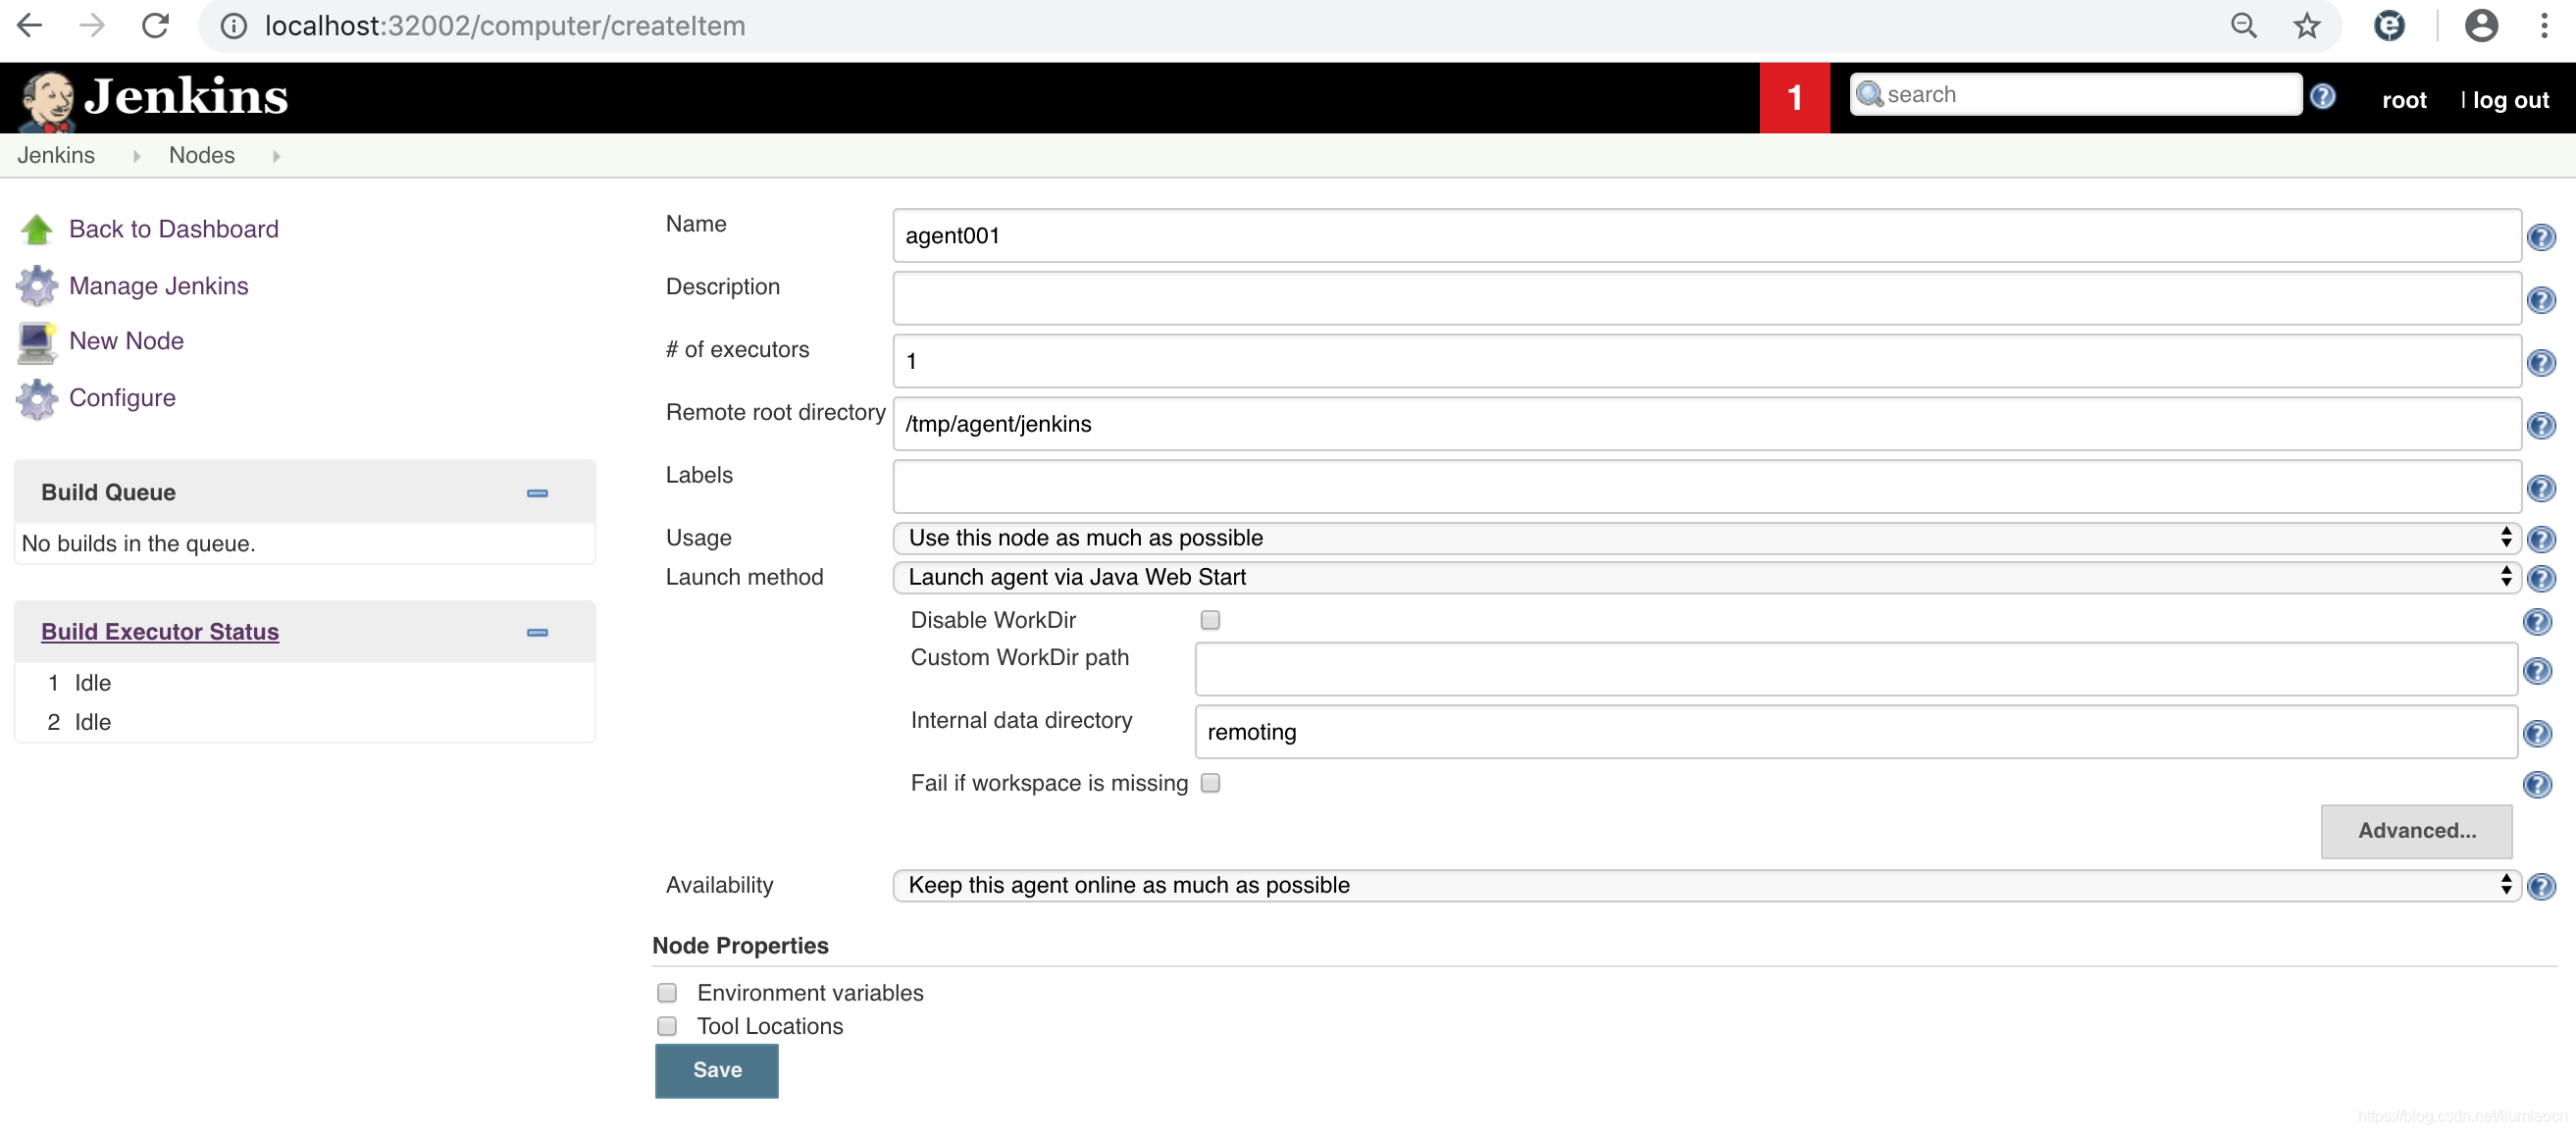Open the Nodes breadcrumb menu
The height and width of the screenshot is (1134, 2576).
pyautogui.click(x=276, y=154)
